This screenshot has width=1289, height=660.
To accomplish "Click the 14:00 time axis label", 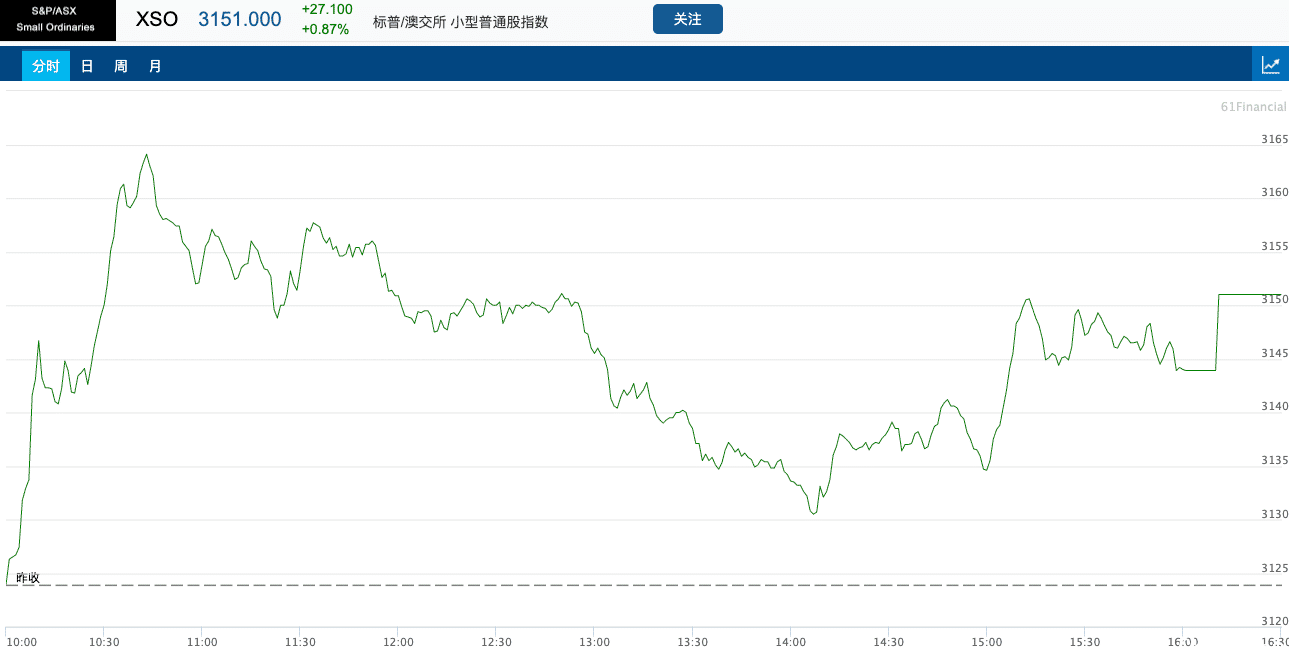I will tap(790, 642).
